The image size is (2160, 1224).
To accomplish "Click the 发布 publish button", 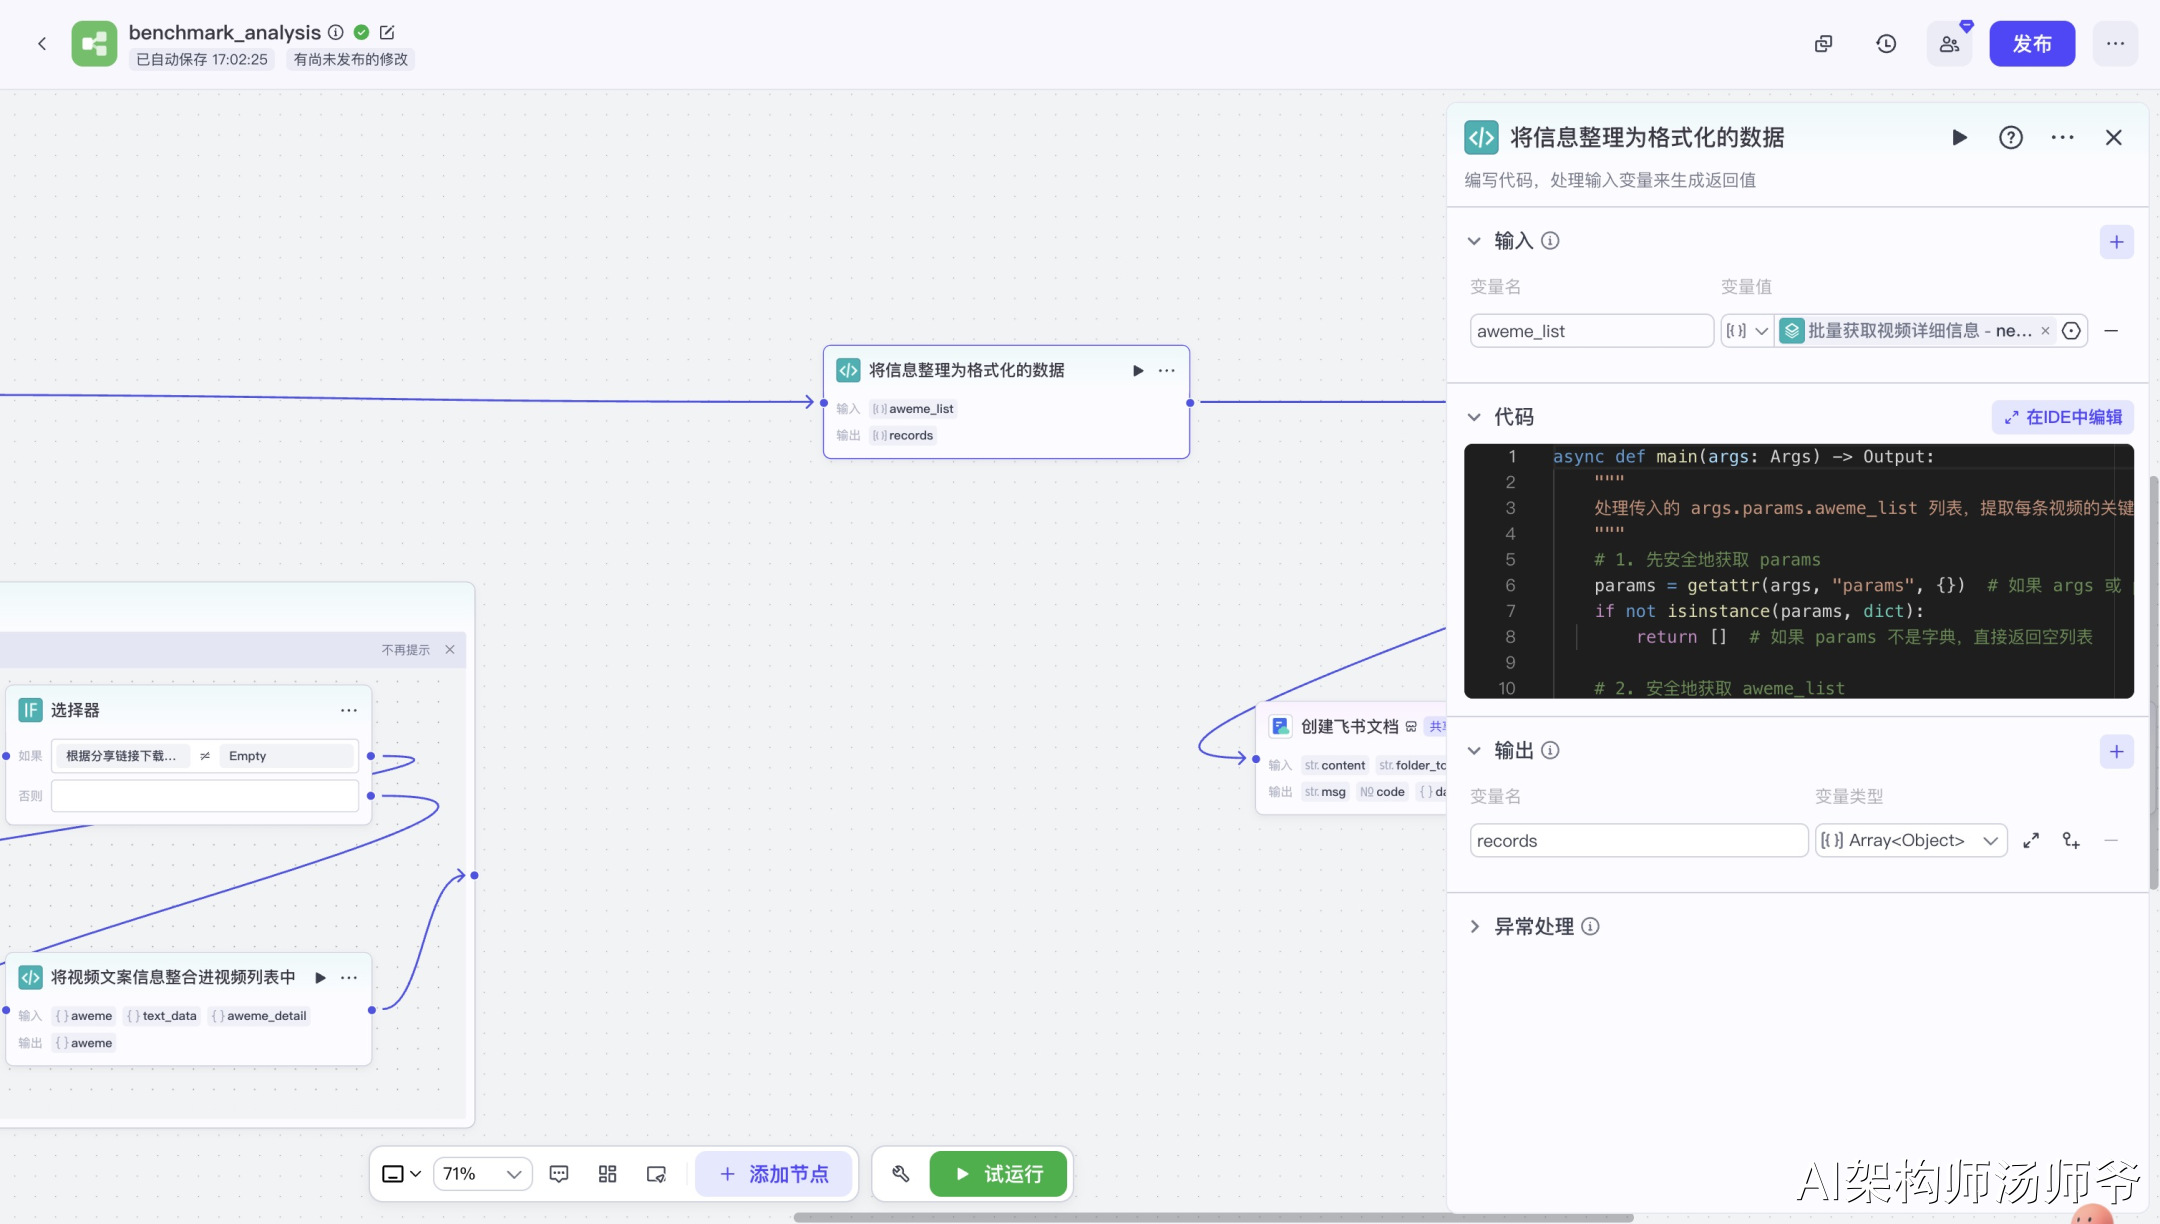I will coord(2031,44).
